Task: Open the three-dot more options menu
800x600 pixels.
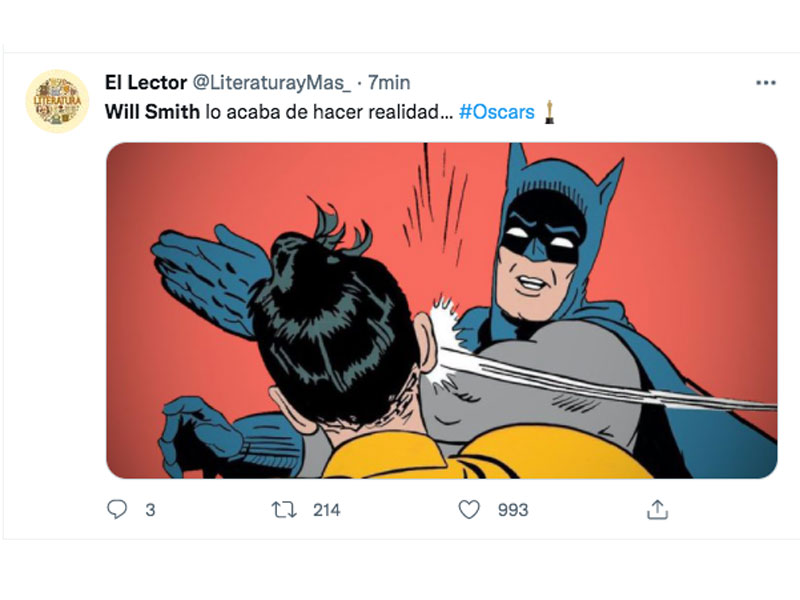Action: pyautogui.click(x=765, y=82)
